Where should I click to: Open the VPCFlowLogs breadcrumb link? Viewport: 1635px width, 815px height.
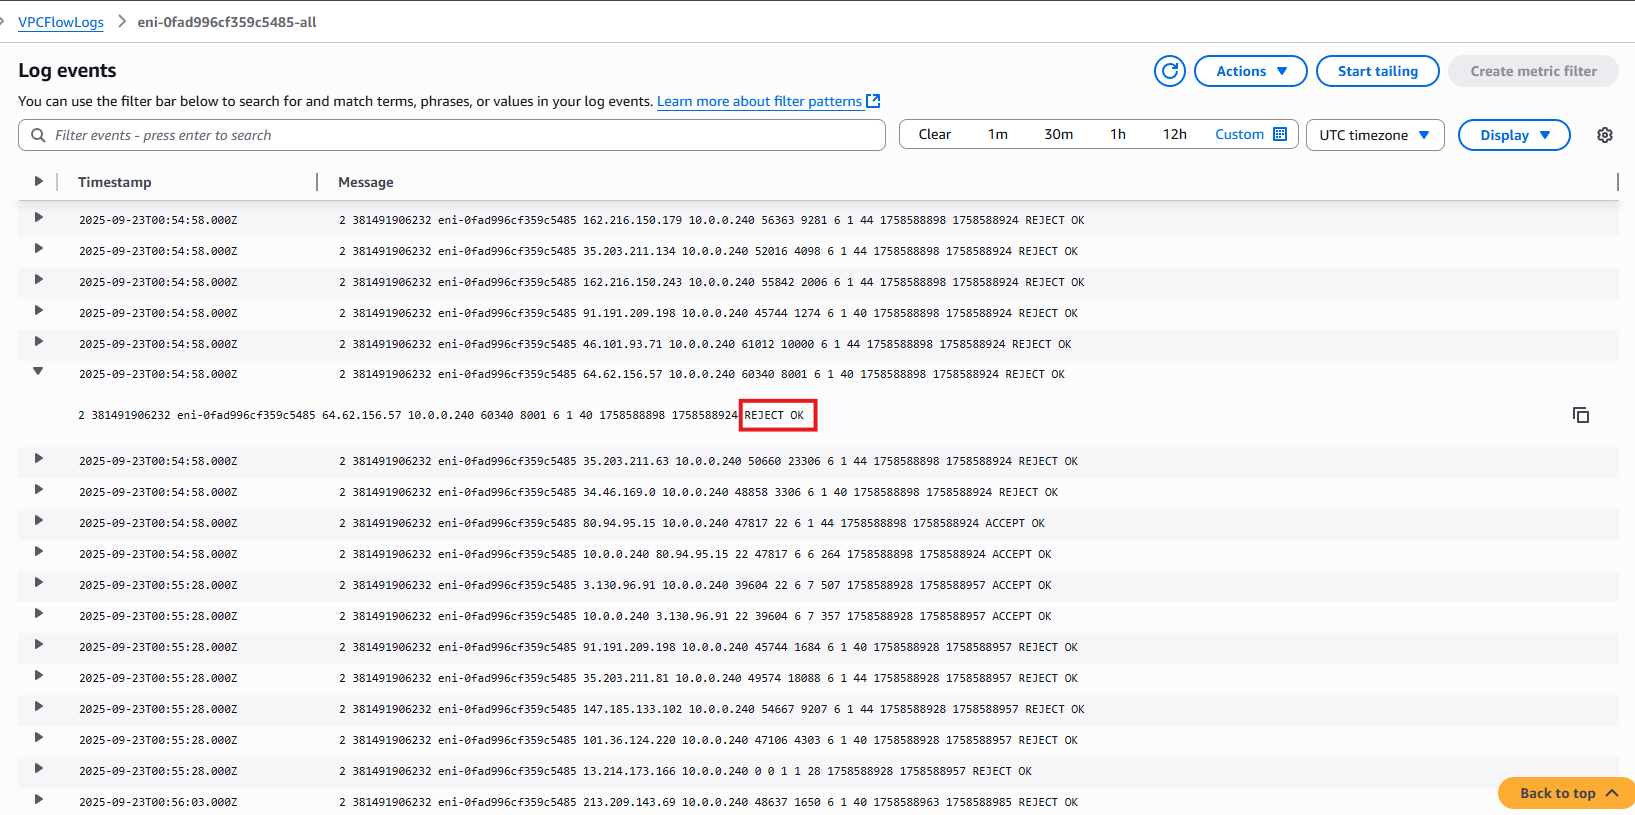pos(61,22)
